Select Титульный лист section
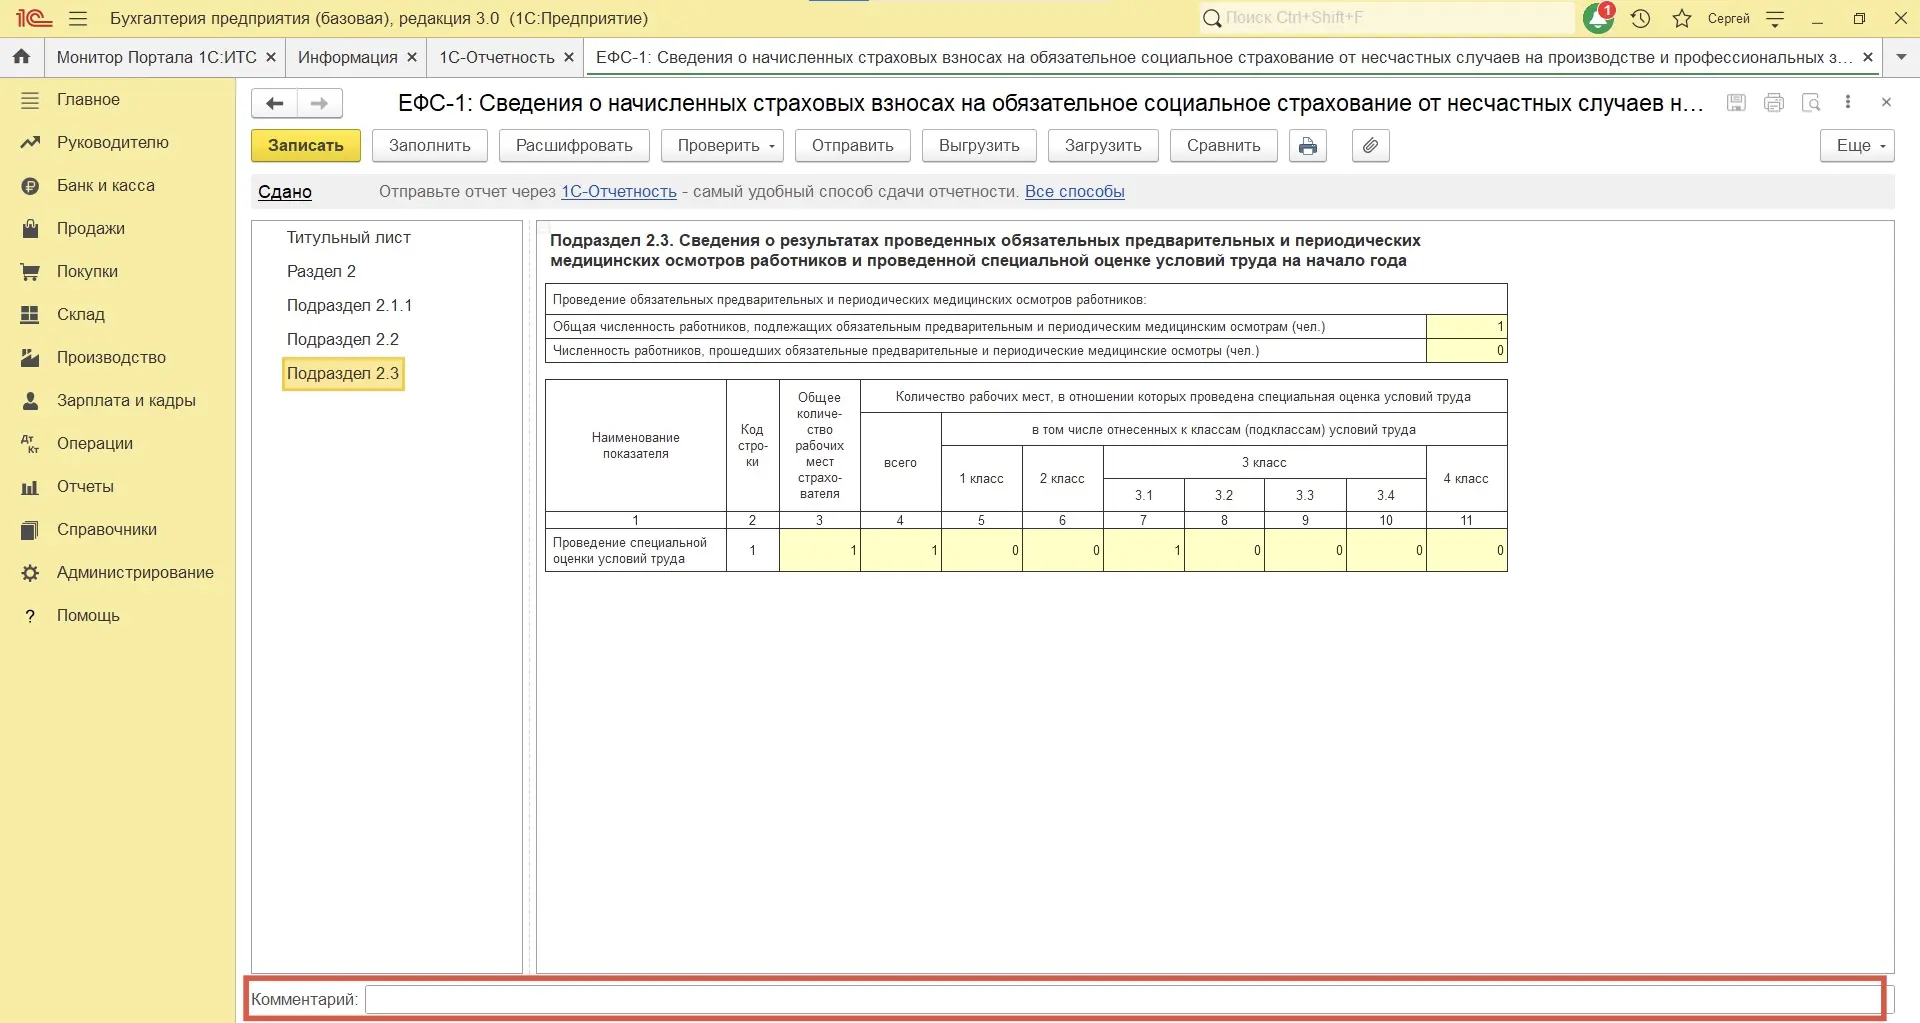1920x1023 pixels. pyautogui.click(x=349, y=238)
